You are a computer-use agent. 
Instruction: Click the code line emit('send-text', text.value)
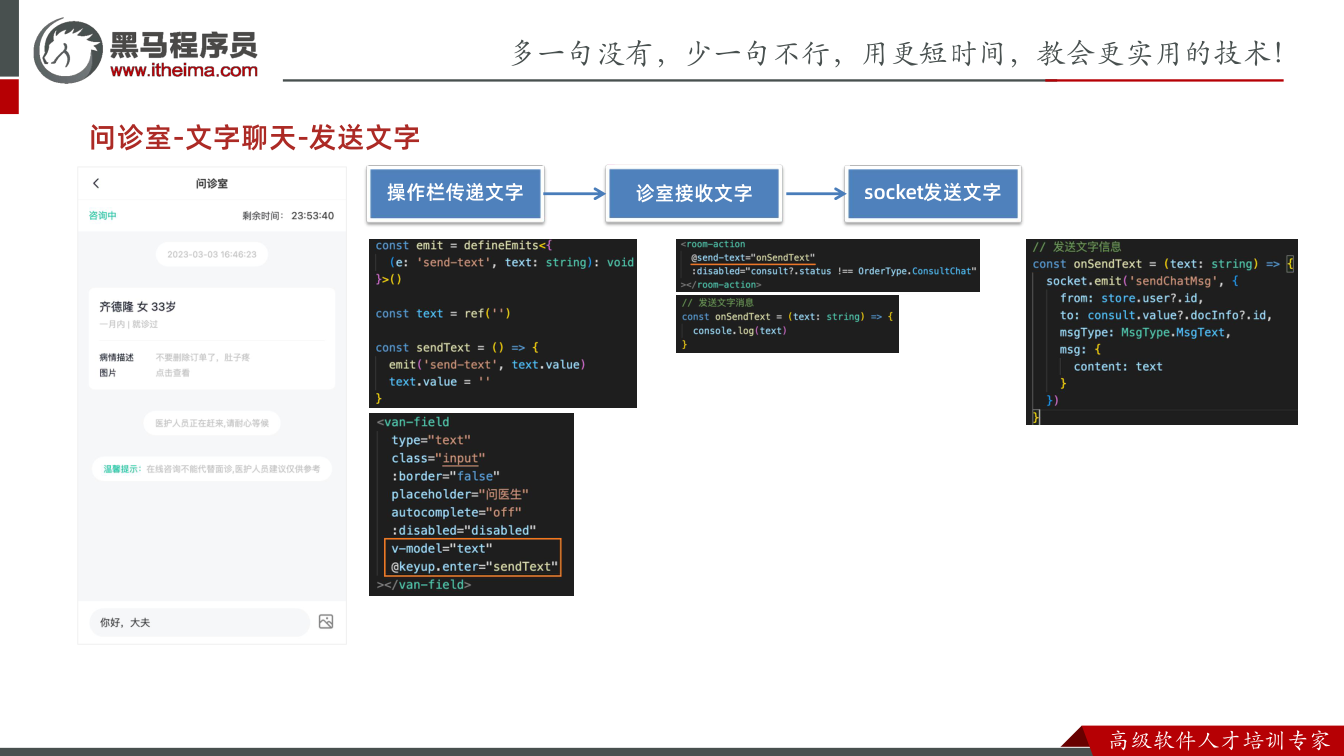point(487,365)
